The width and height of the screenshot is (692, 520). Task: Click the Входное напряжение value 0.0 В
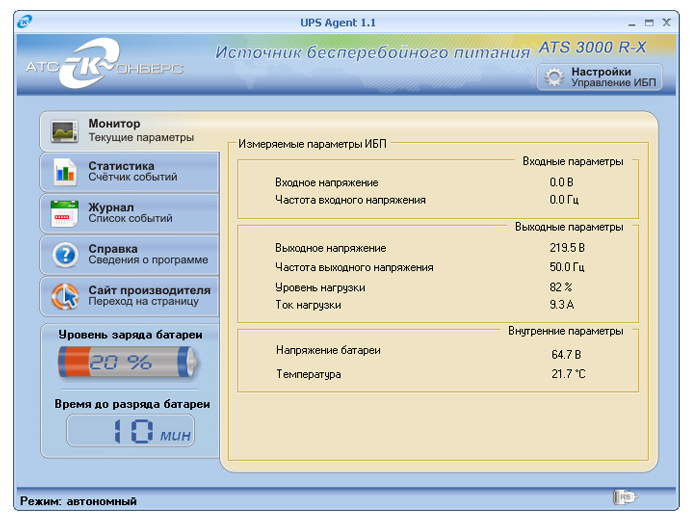[x=561, y=182]
